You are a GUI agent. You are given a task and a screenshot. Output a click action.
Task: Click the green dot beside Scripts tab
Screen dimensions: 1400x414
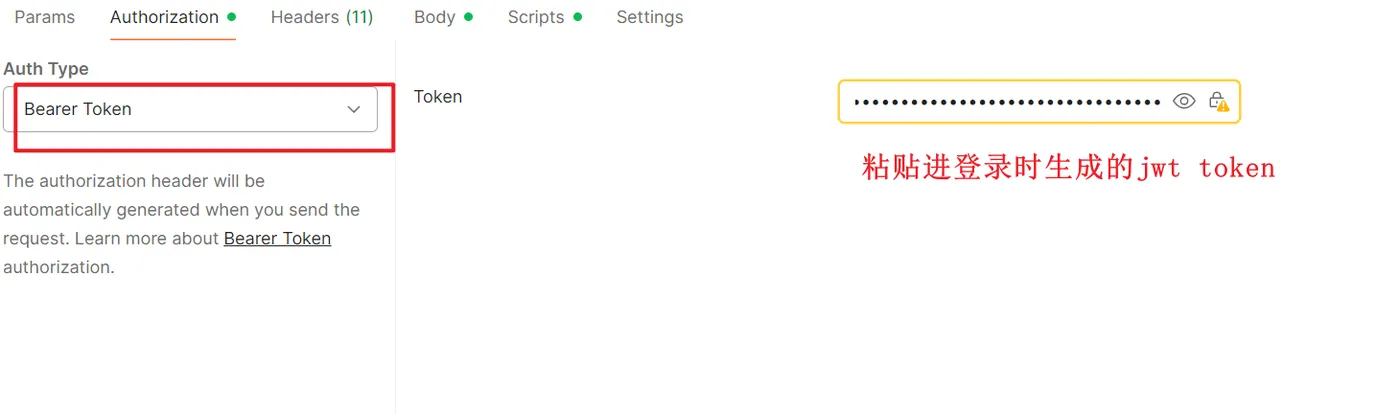click(x=578, y=17)
